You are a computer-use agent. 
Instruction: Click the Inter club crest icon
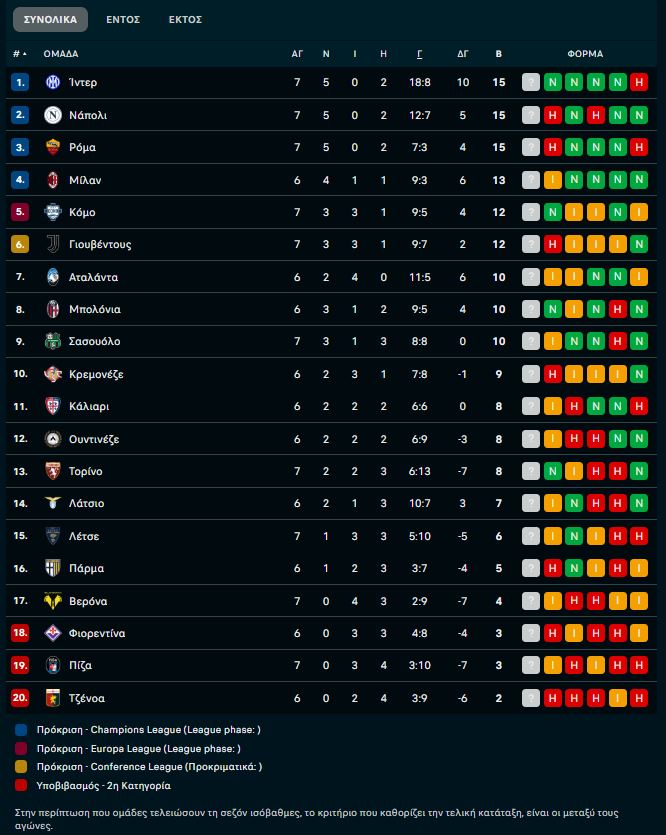click(x=53, y=83)
